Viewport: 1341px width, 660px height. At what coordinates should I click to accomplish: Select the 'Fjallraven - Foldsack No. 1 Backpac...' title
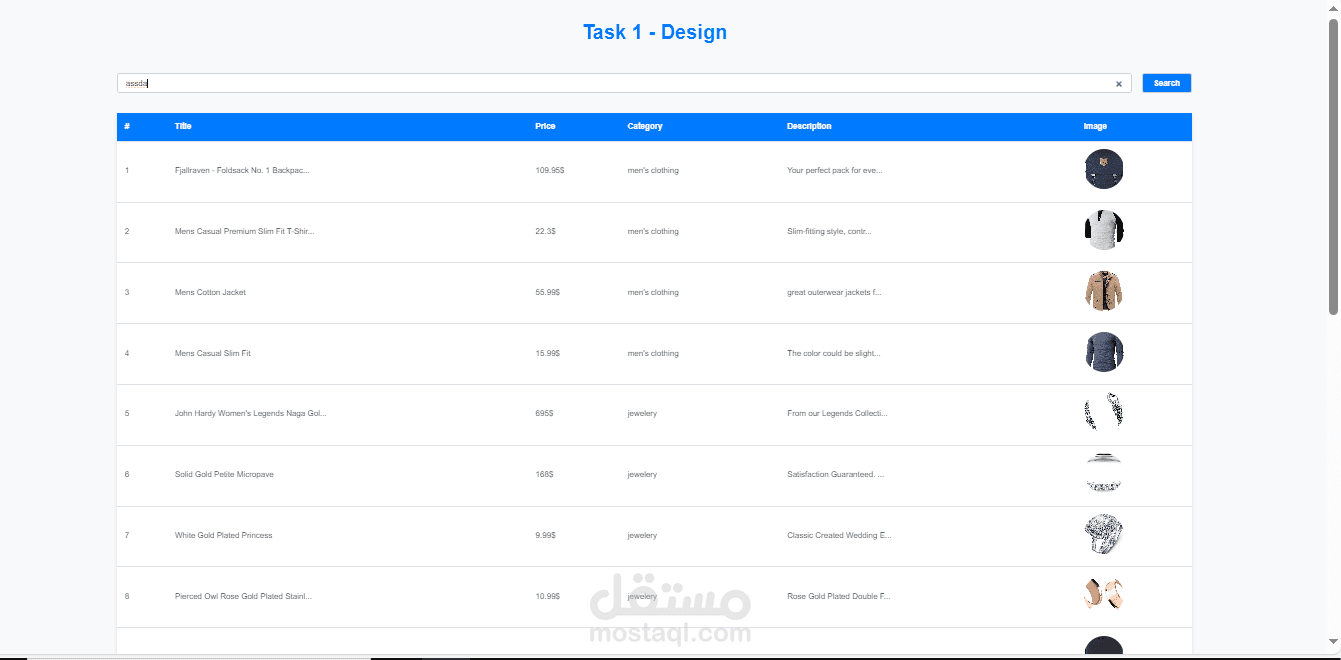[x=242, y=170]
